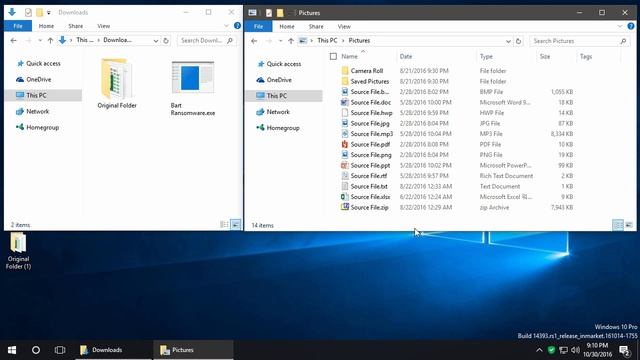The image size is (640, 360).
Task: Select Source File.xlsx row
Action: 457,197
